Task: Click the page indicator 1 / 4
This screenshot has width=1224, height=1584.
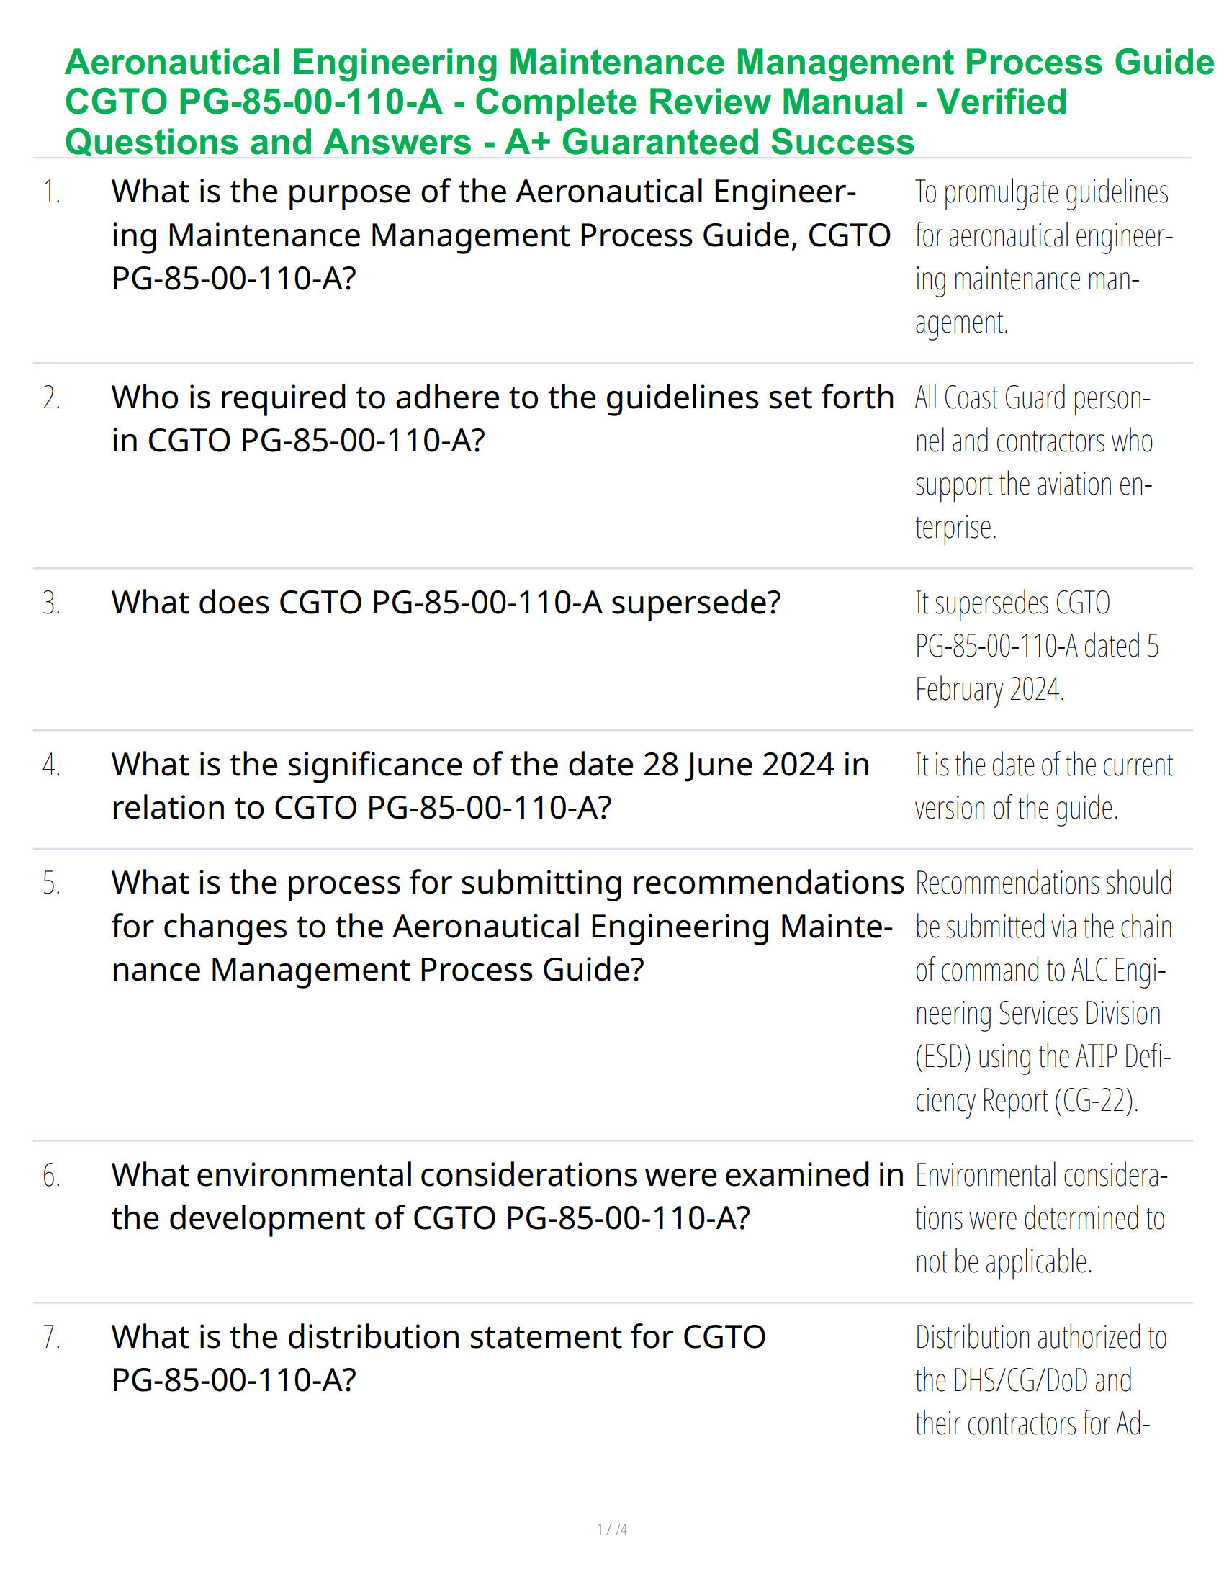Action: point(612,1529)
